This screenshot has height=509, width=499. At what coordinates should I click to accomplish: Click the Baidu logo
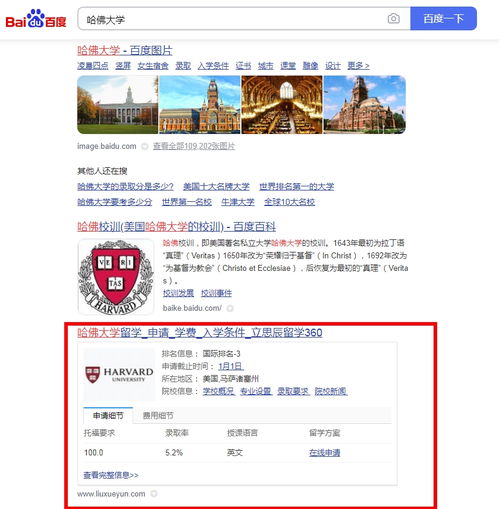[36, 19]
